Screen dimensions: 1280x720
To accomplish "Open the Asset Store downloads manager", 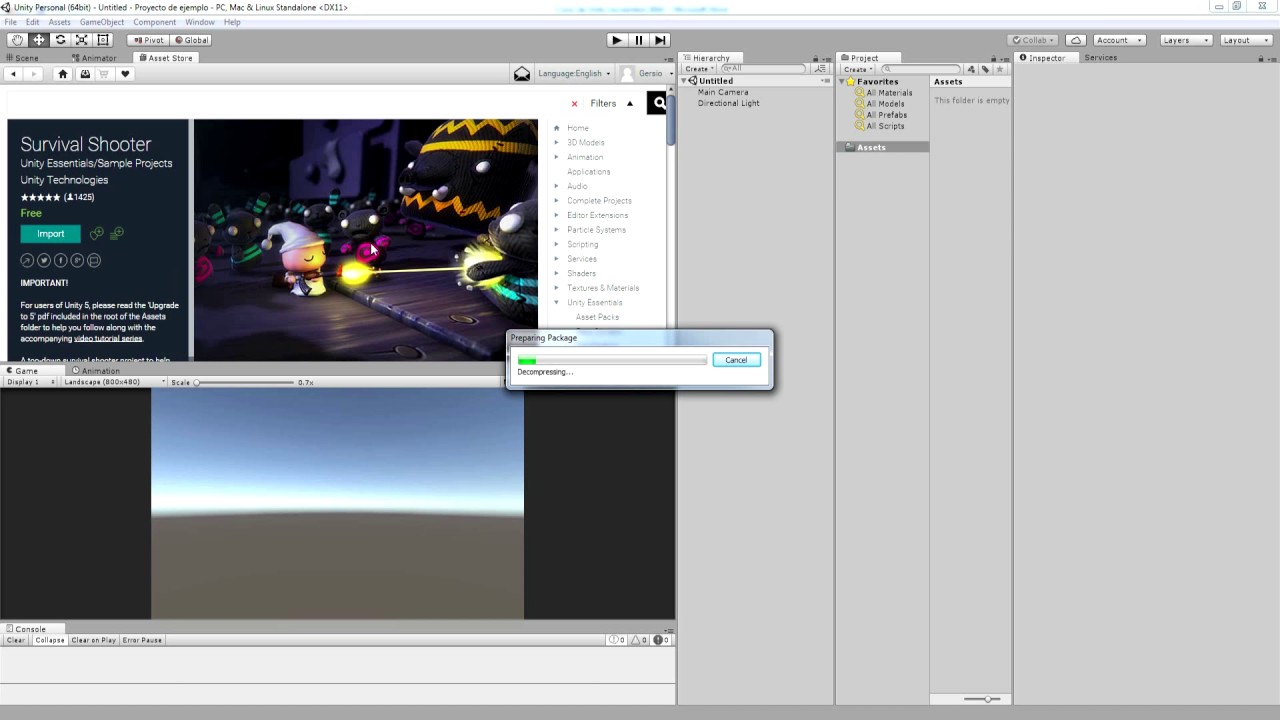I will click(85, 74).
